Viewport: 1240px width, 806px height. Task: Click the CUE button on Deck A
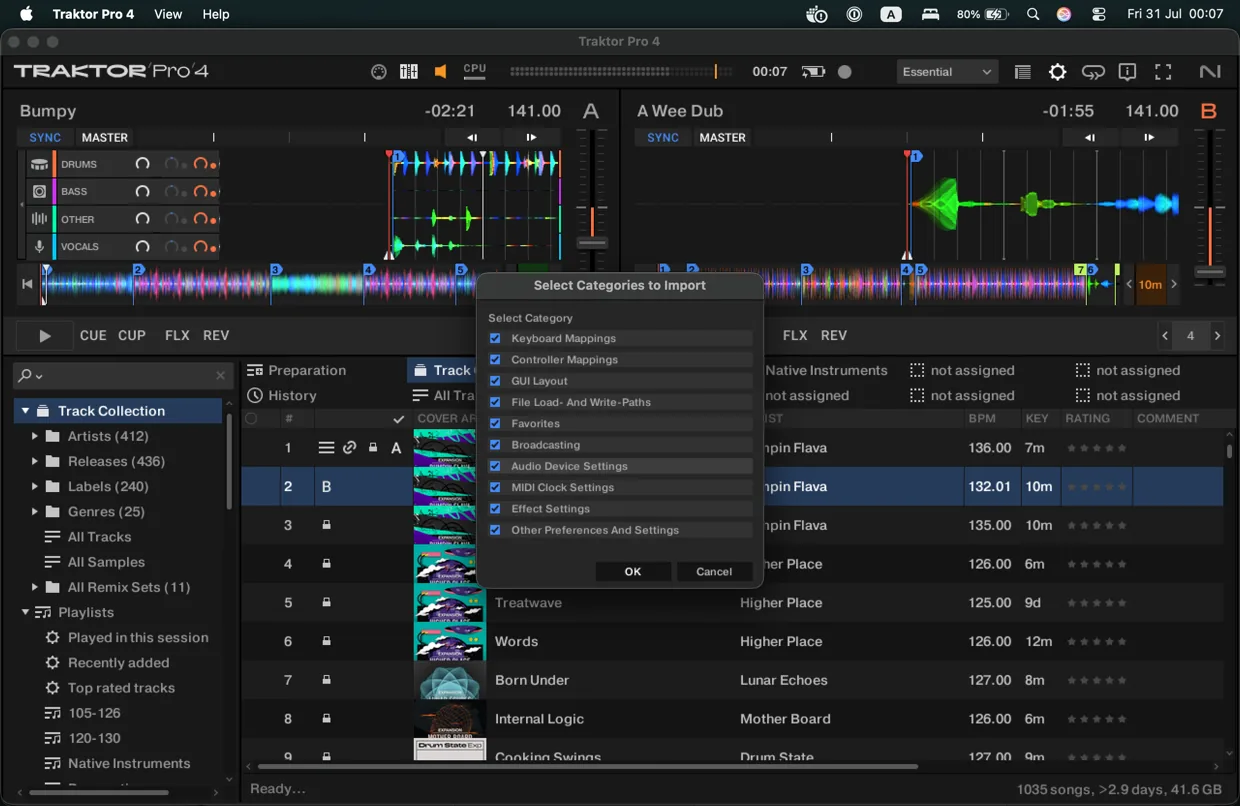[93, 335]
